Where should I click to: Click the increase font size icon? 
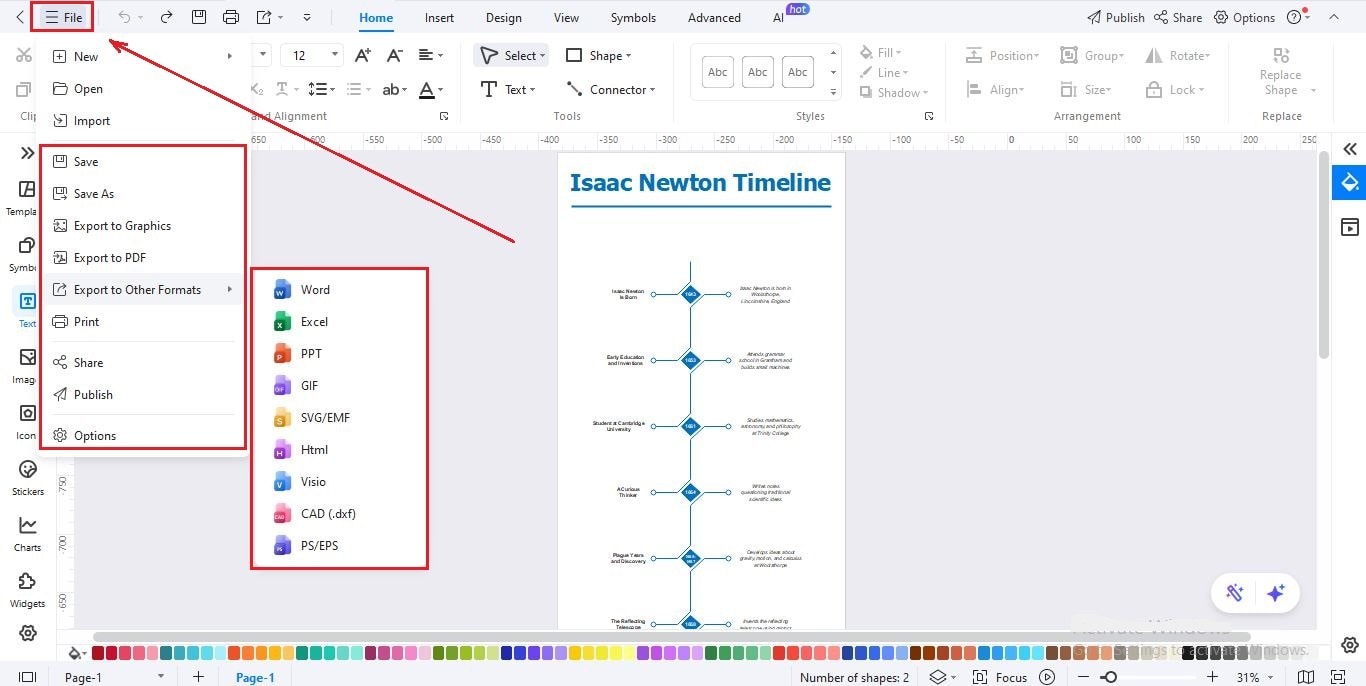coord(363,56)
